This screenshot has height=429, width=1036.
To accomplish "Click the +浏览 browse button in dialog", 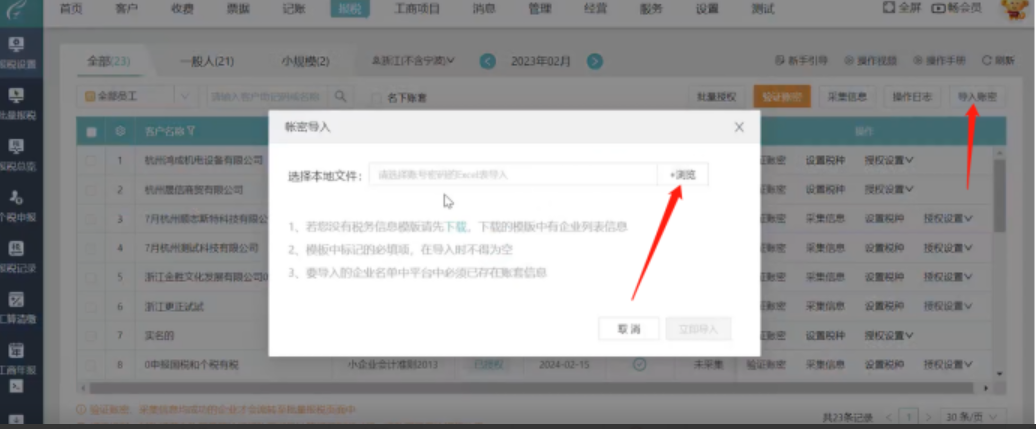I will (682, 175).
